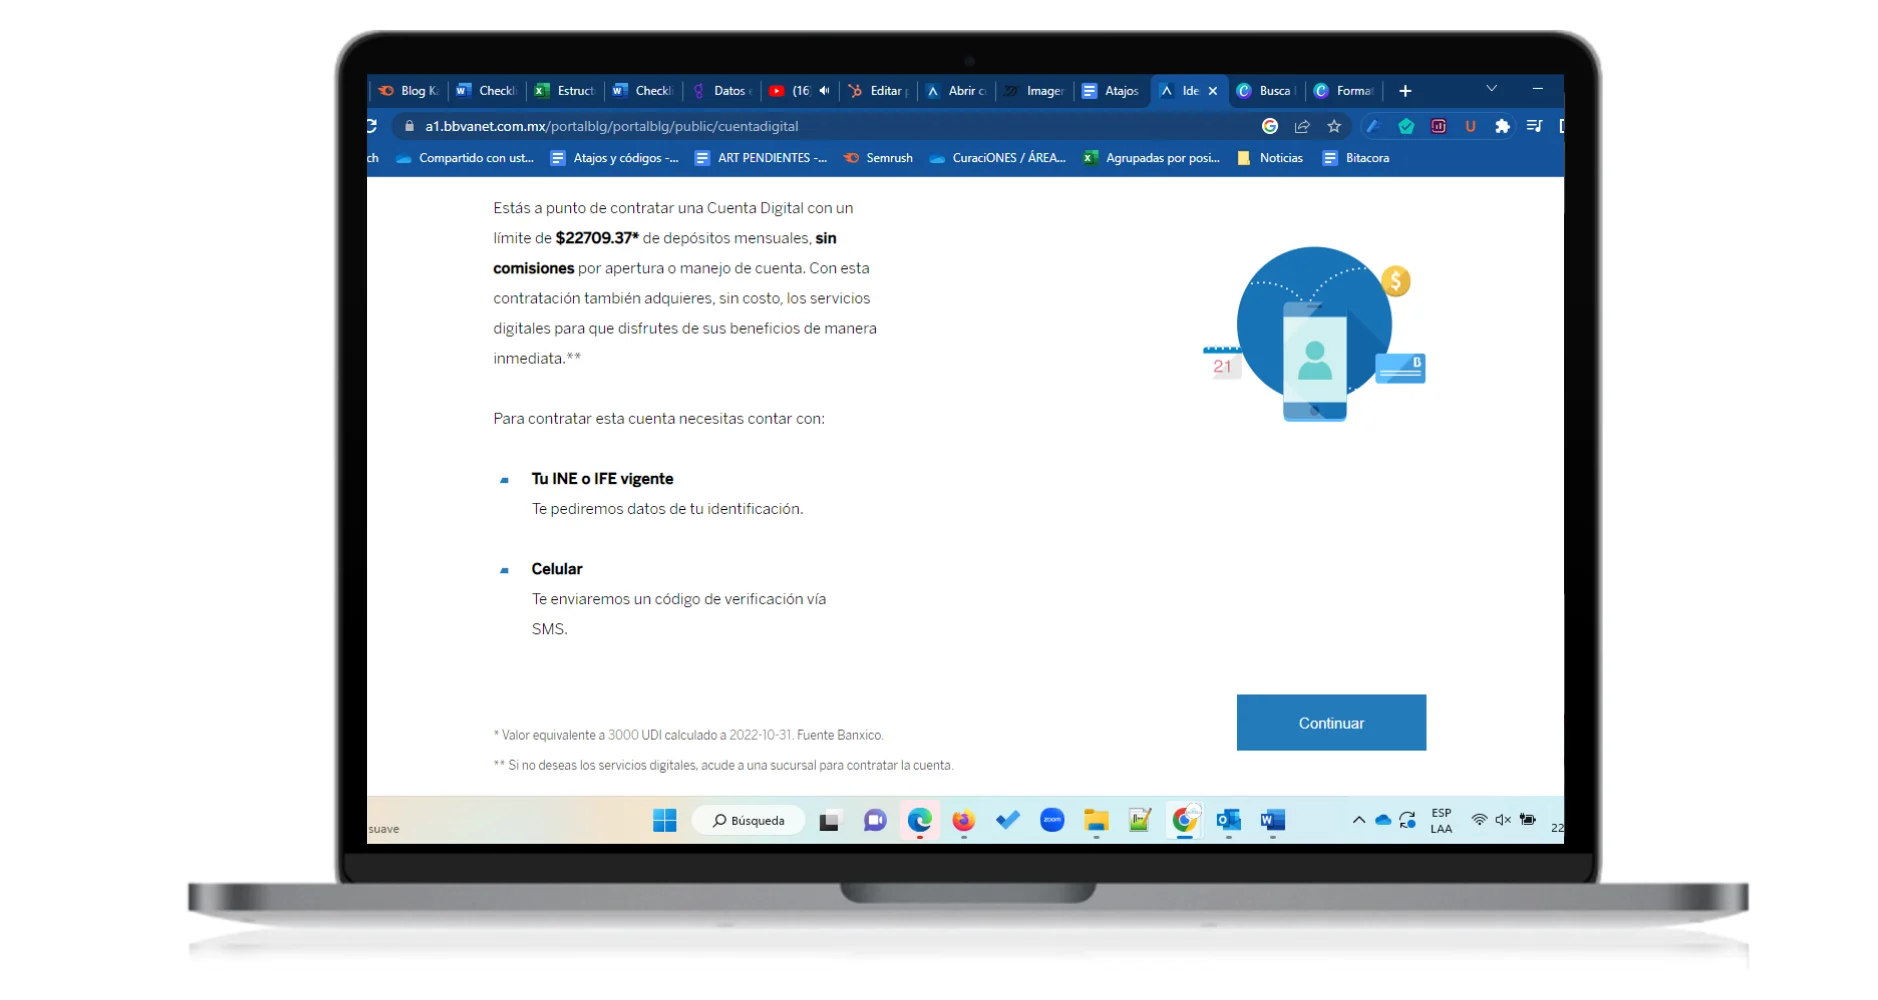Viewport: 1878px width, 1000px height.
Task: Click the Google icon in address bar
Action: tap(1269, 126)
